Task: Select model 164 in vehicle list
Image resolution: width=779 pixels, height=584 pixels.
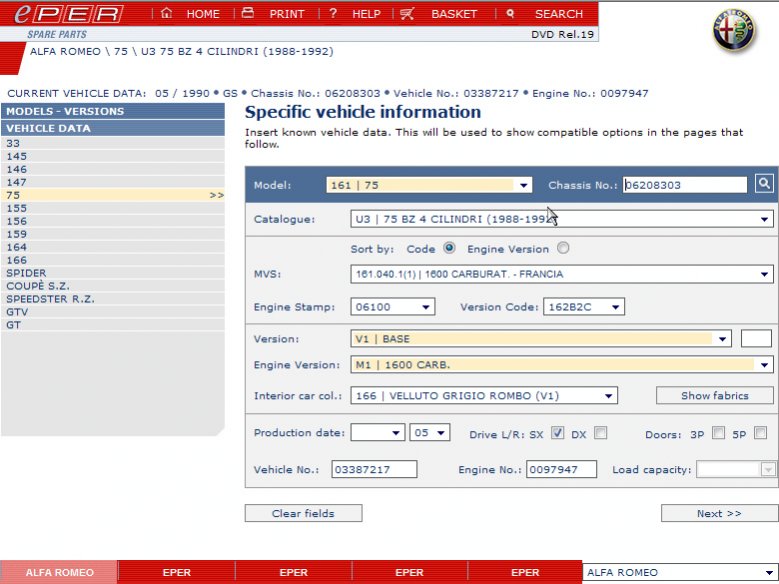Action: tap(17, 247)
